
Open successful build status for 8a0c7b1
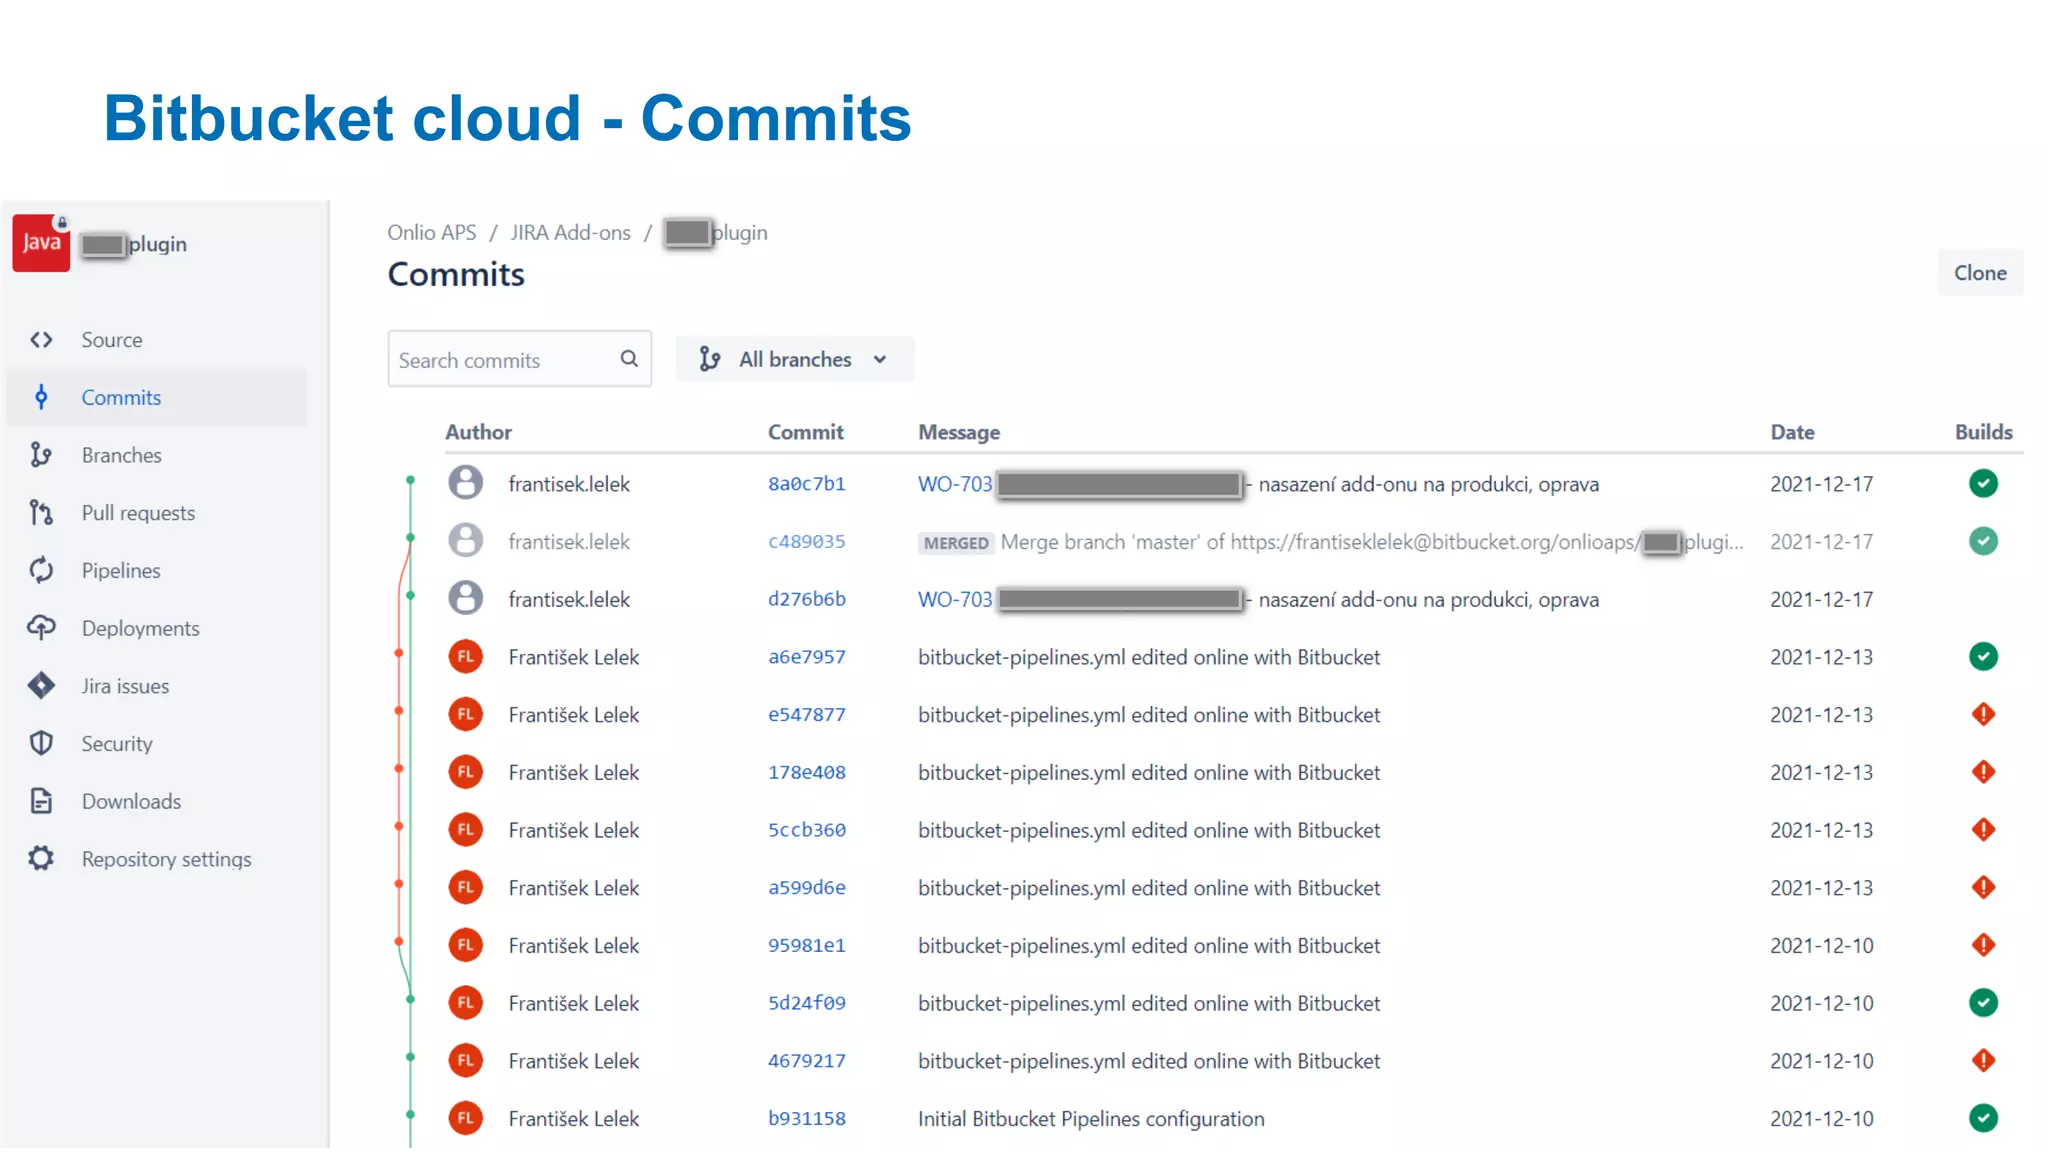point(1983,484)
